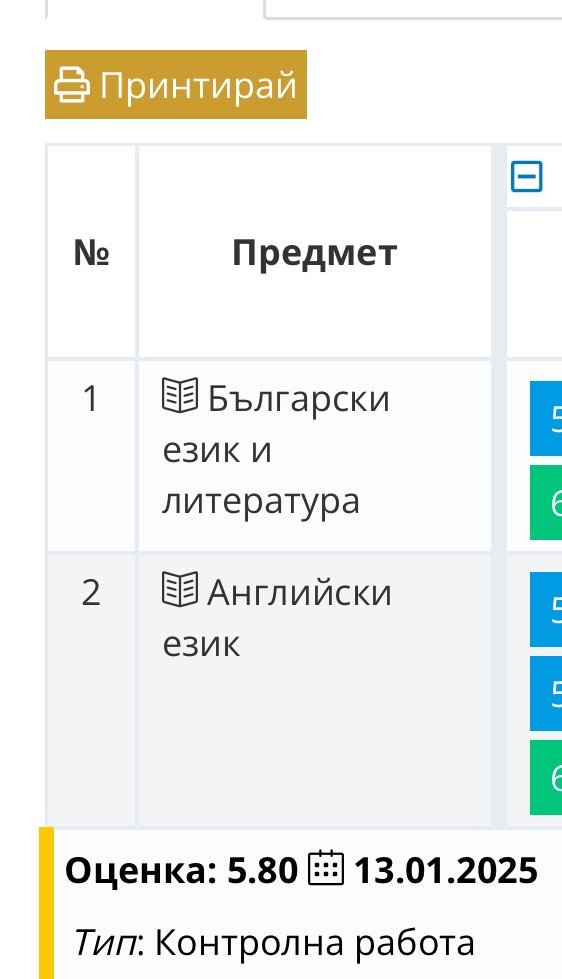Click the Оценка: 5.80 tooltip heading
This screenshot has width=562, height=979.
pos(181,870)
